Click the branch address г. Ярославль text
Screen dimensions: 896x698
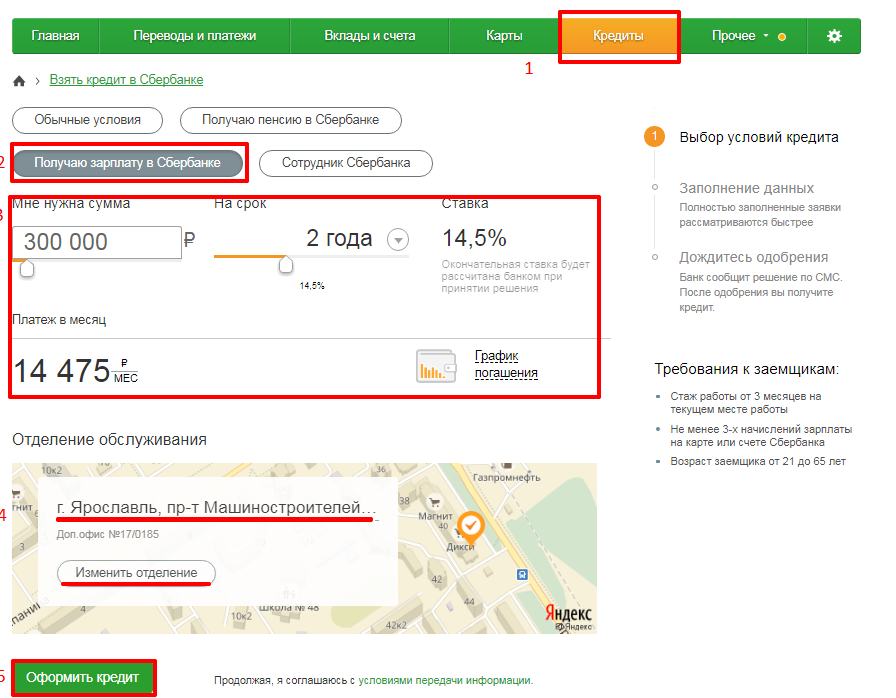point(217,507)
